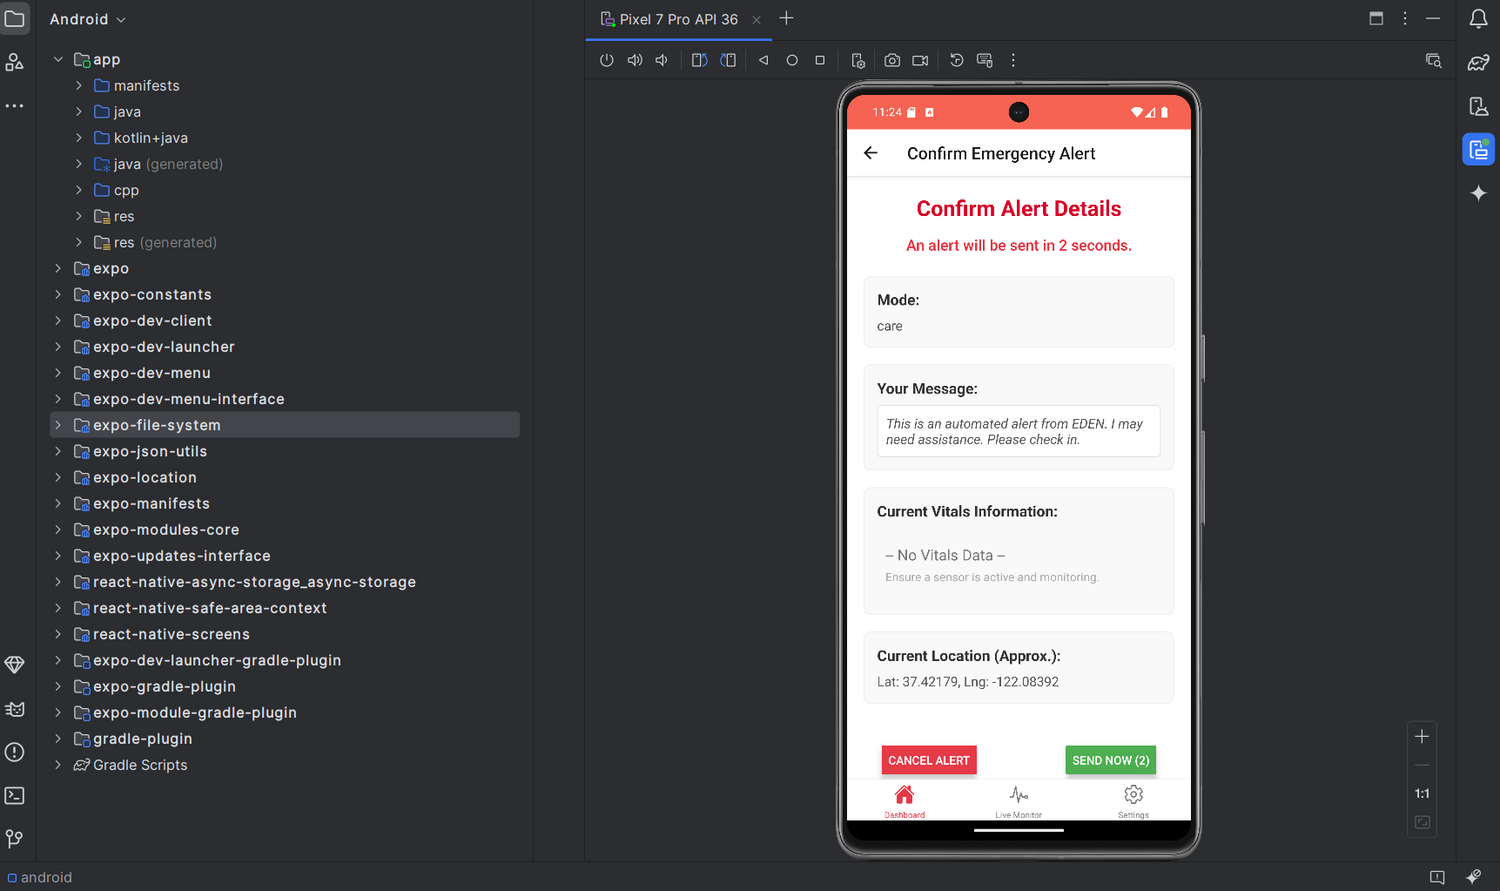Click the emulator Overview square button
Screen dimensions: 1500x891
[x=820, y=60]
